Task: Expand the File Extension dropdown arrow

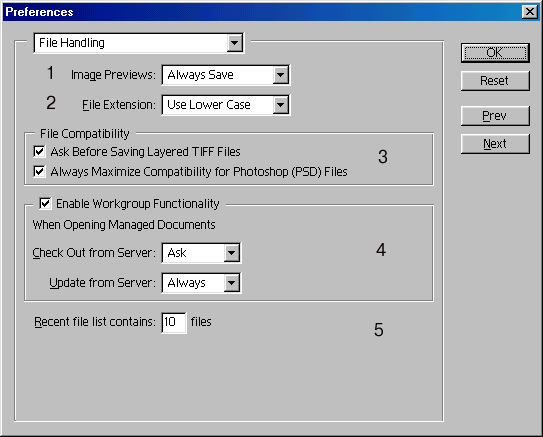Action: point(281,105)
